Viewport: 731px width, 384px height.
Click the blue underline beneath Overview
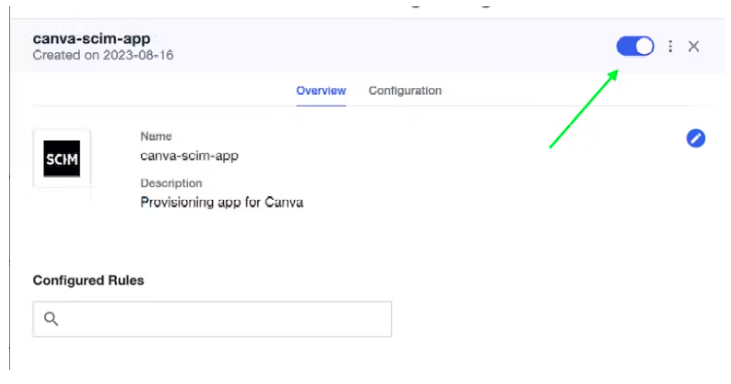(321, 105)
